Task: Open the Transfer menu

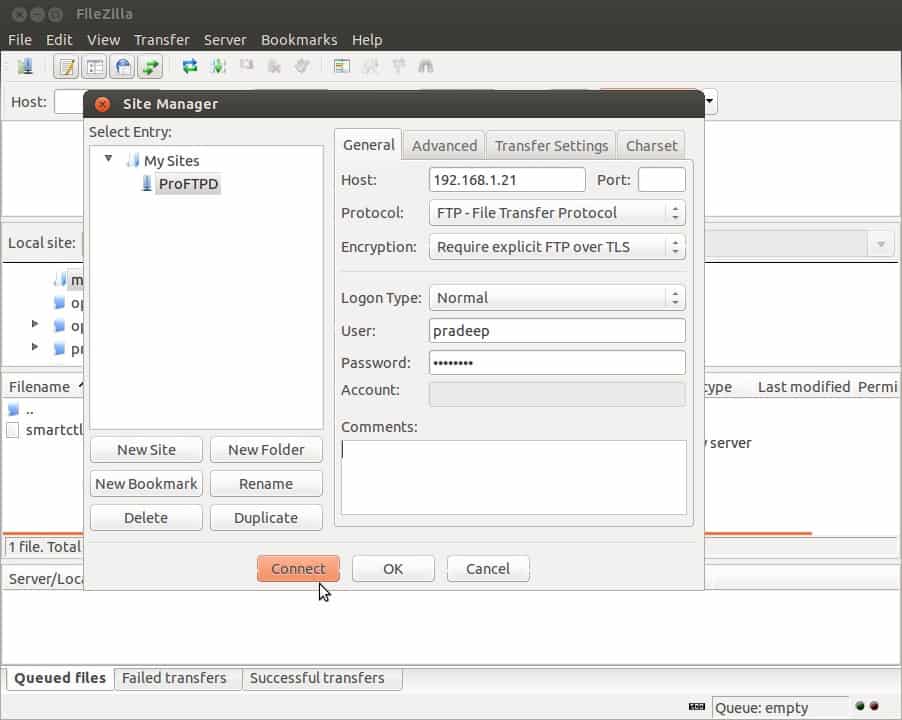Action: click(x=162, y=40)
